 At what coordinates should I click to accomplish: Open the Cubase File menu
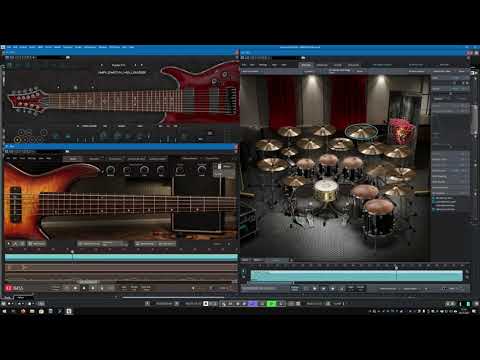(x=9, y=47)
